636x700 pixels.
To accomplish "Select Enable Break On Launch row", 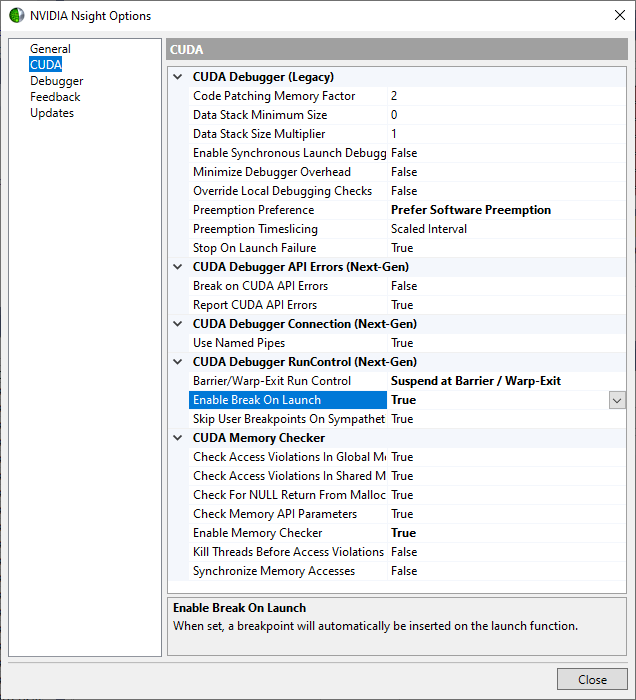I will (288, 400).
